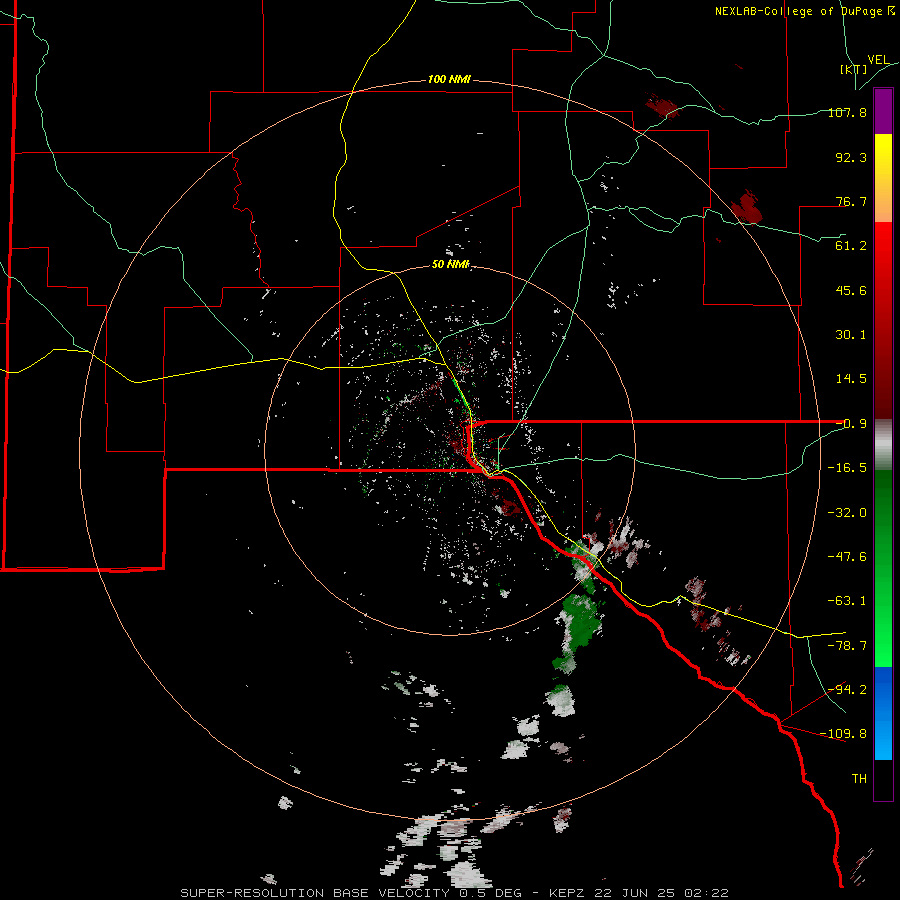Click the 100 NMI range ring label
The height and width of the screenshot is (900, 900).
click(x=449, y=79)
